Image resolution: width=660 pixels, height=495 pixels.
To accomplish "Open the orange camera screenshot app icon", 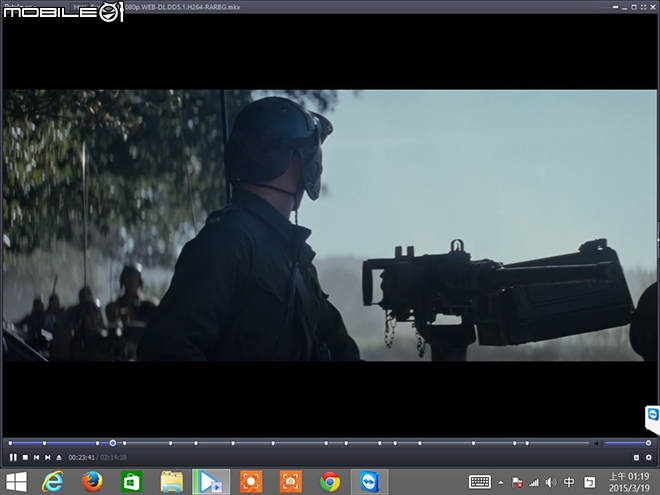I will pyautogui.click(x=290, y=482).
